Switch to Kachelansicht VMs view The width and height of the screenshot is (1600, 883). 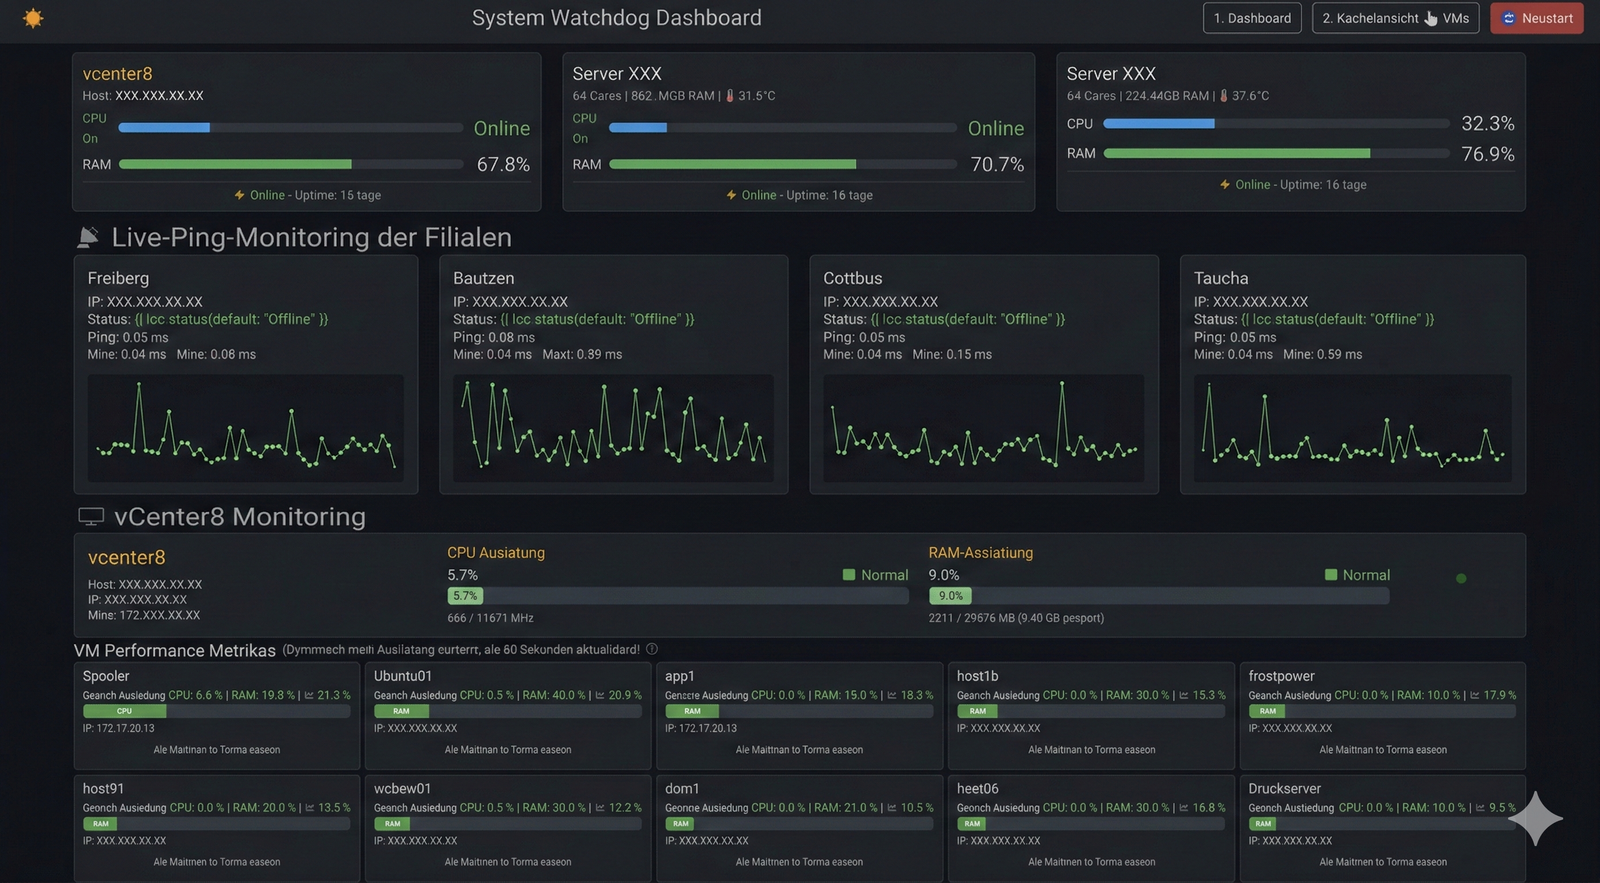pyautogui.click(x=1395, y=18)
